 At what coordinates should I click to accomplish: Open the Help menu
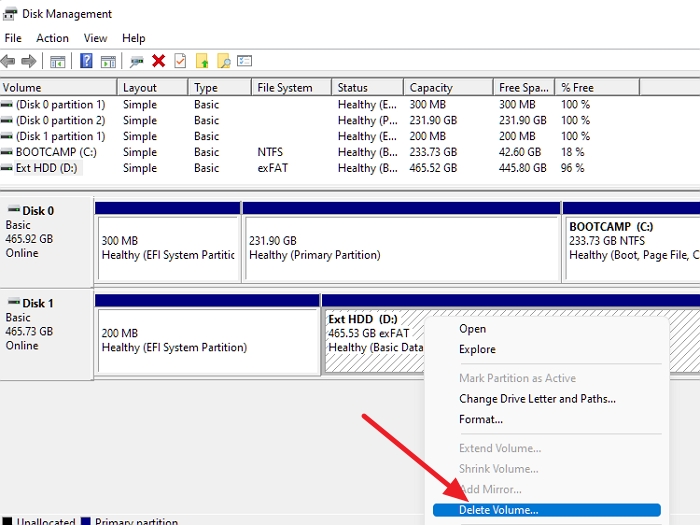pyautogui.click(x=133, y=38)
